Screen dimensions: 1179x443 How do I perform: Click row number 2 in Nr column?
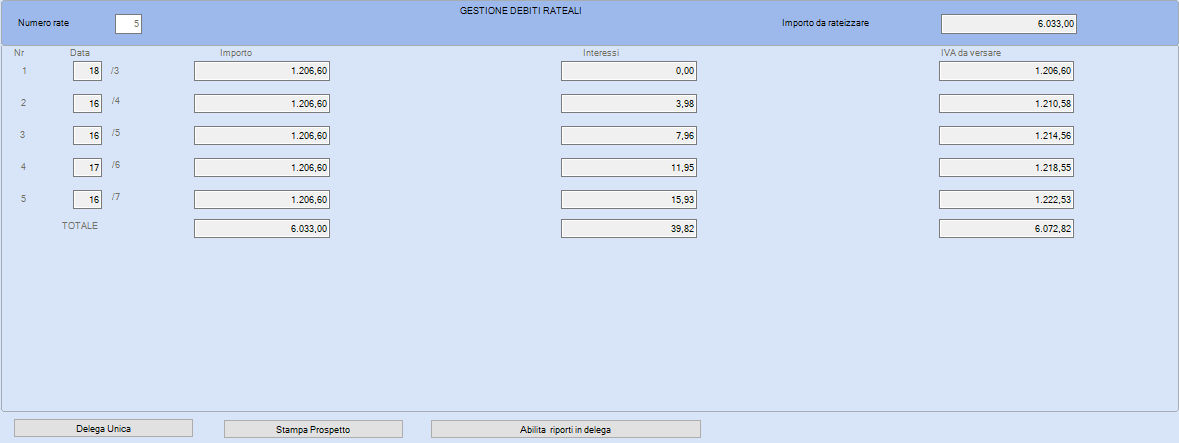[23, 103]
